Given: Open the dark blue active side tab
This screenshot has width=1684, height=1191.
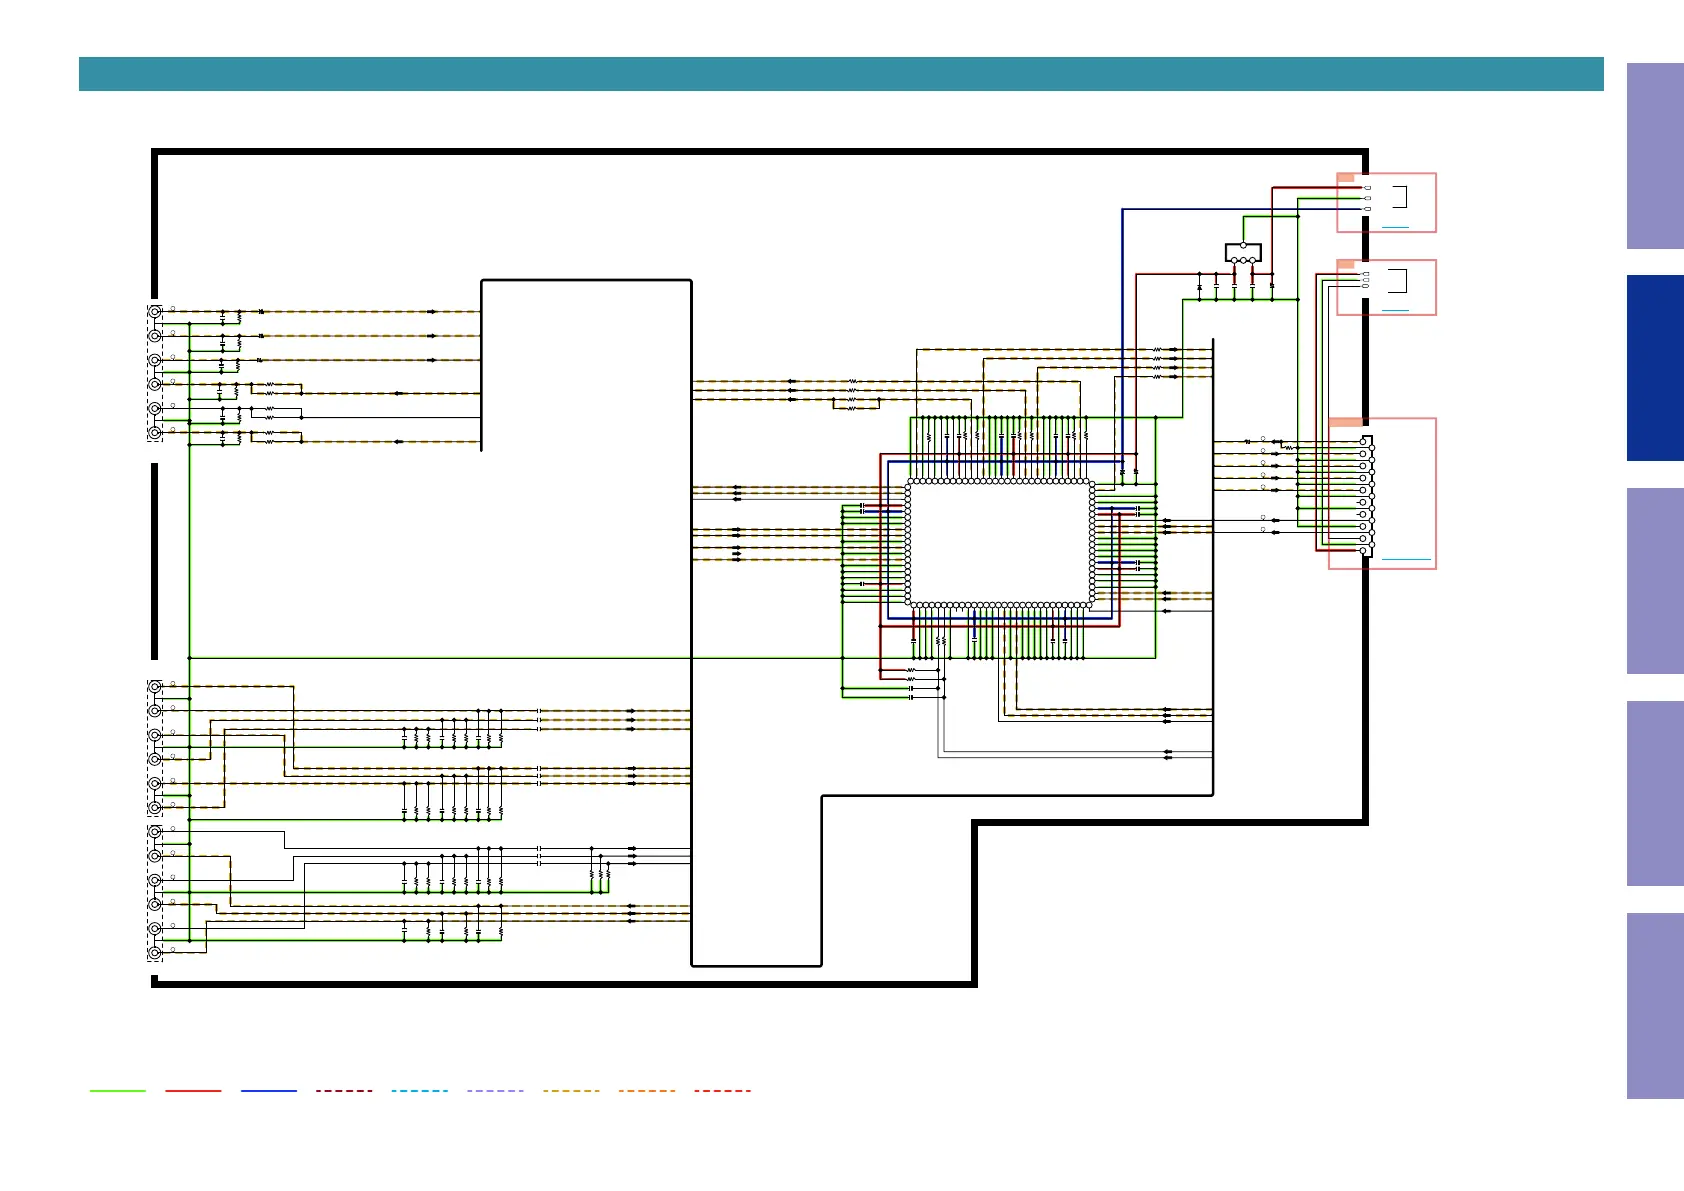Looking at the screenshot, I should (1655, 368).
